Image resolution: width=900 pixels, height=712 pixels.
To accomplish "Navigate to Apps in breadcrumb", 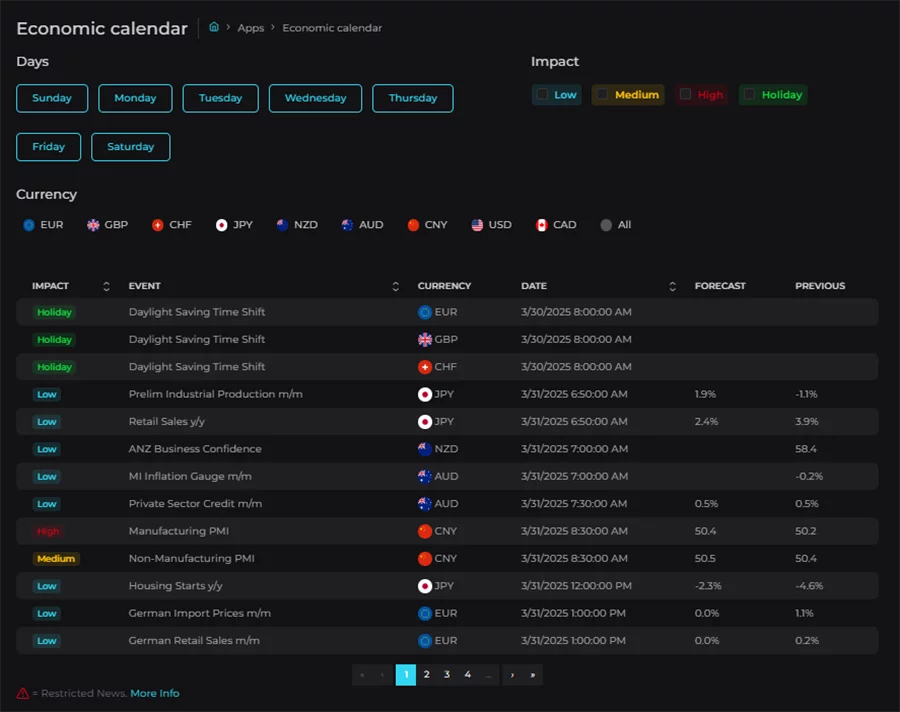I will [251, 28].
